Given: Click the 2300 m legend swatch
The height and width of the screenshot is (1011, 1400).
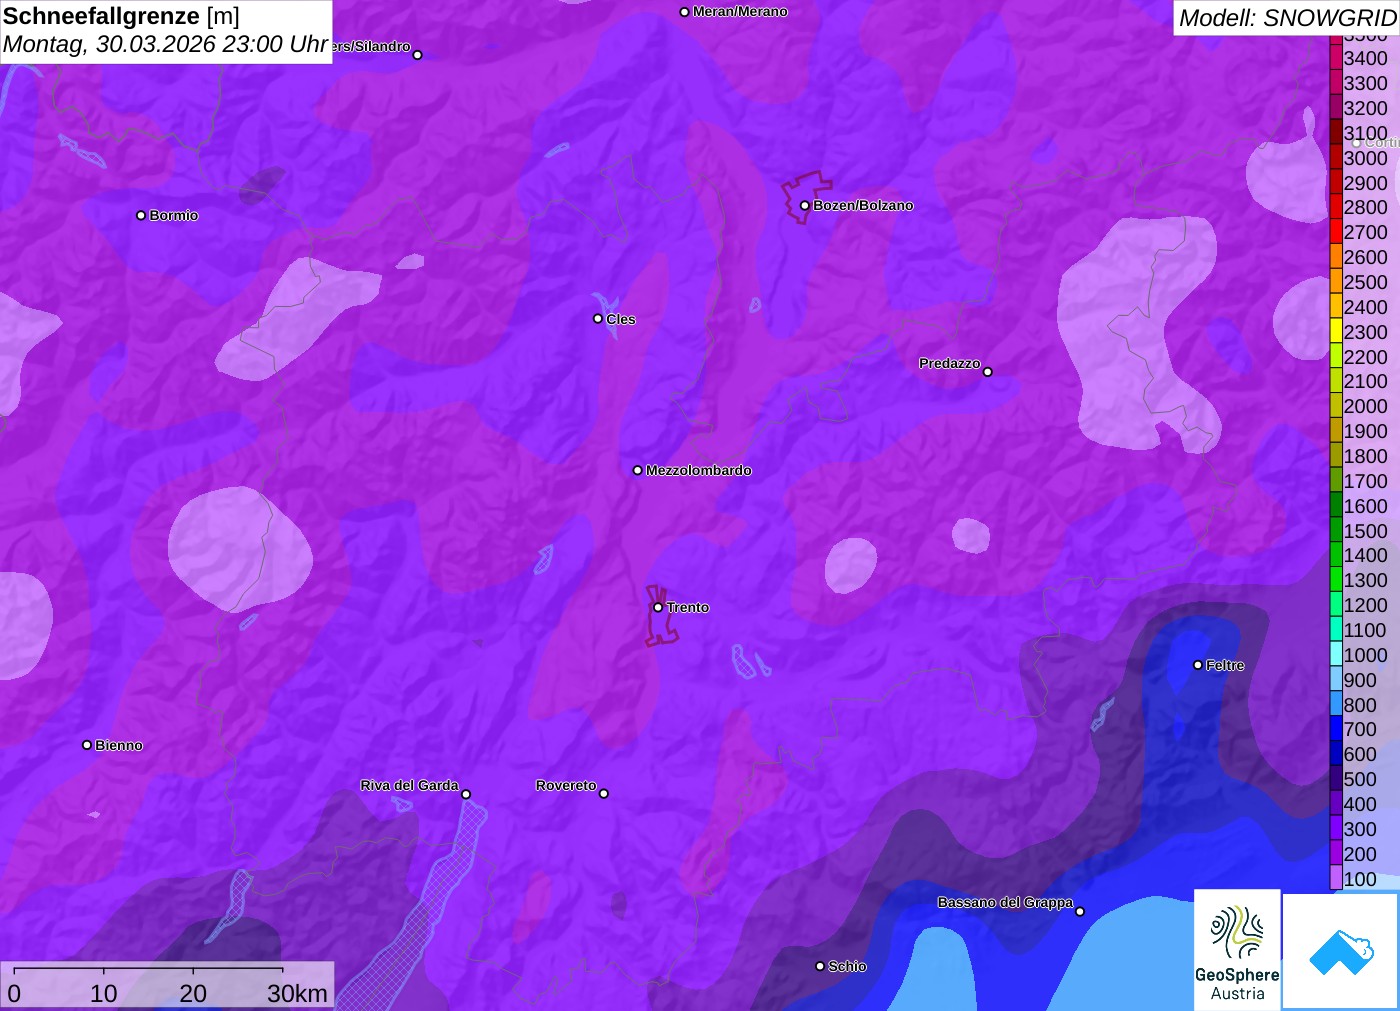Looking at the screenshot, I should coord(1336,332).
